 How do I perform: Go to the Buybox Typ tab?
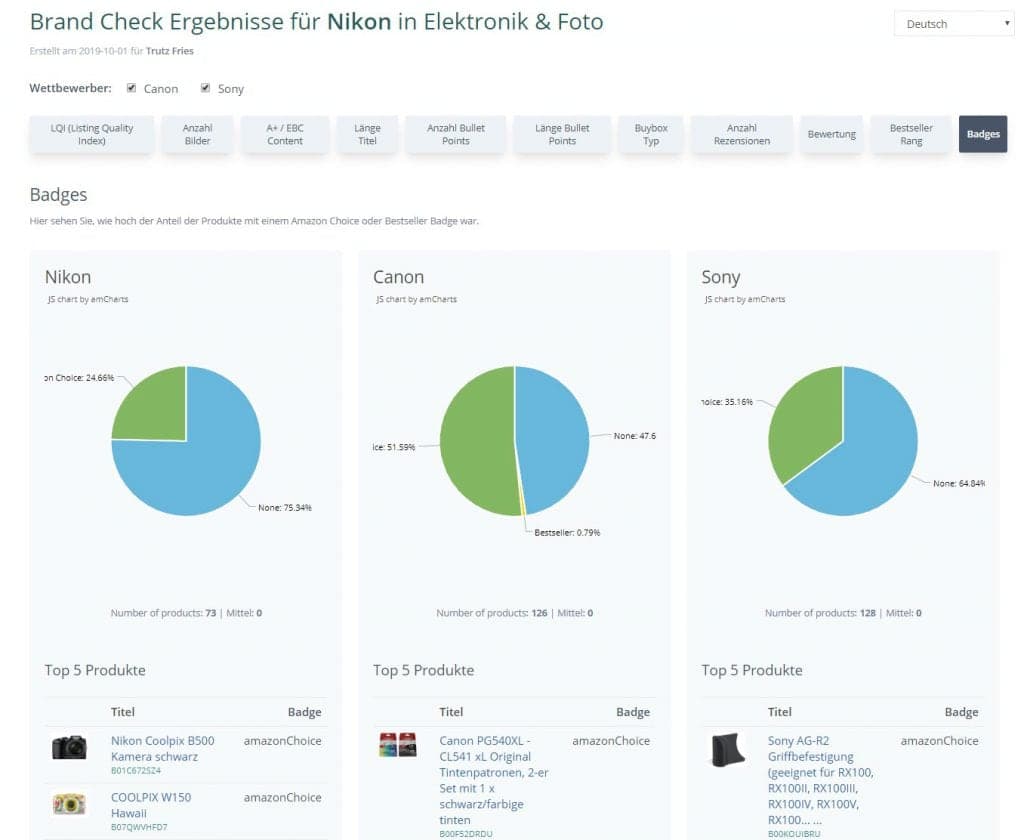point(651,135)
